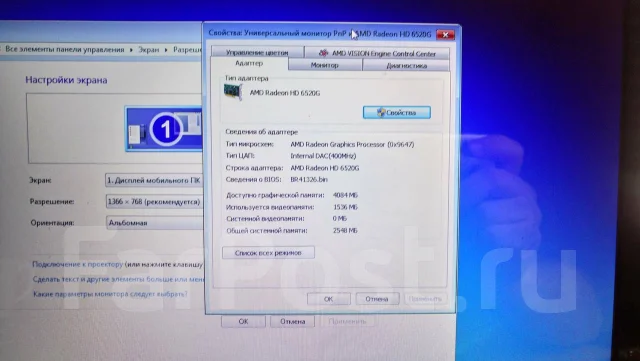Click Список всех режимов button
This screenshot has width=640, height=361.
pos(268,253)
